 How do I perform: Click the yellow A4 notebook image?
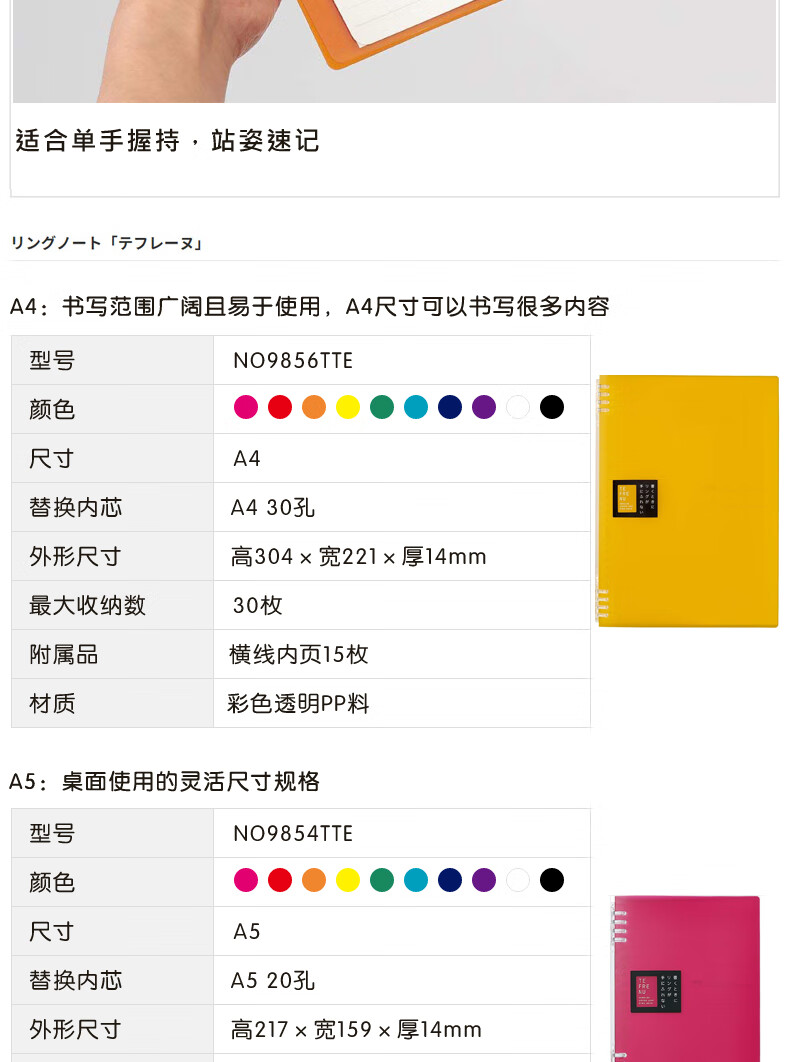point(687,501)
